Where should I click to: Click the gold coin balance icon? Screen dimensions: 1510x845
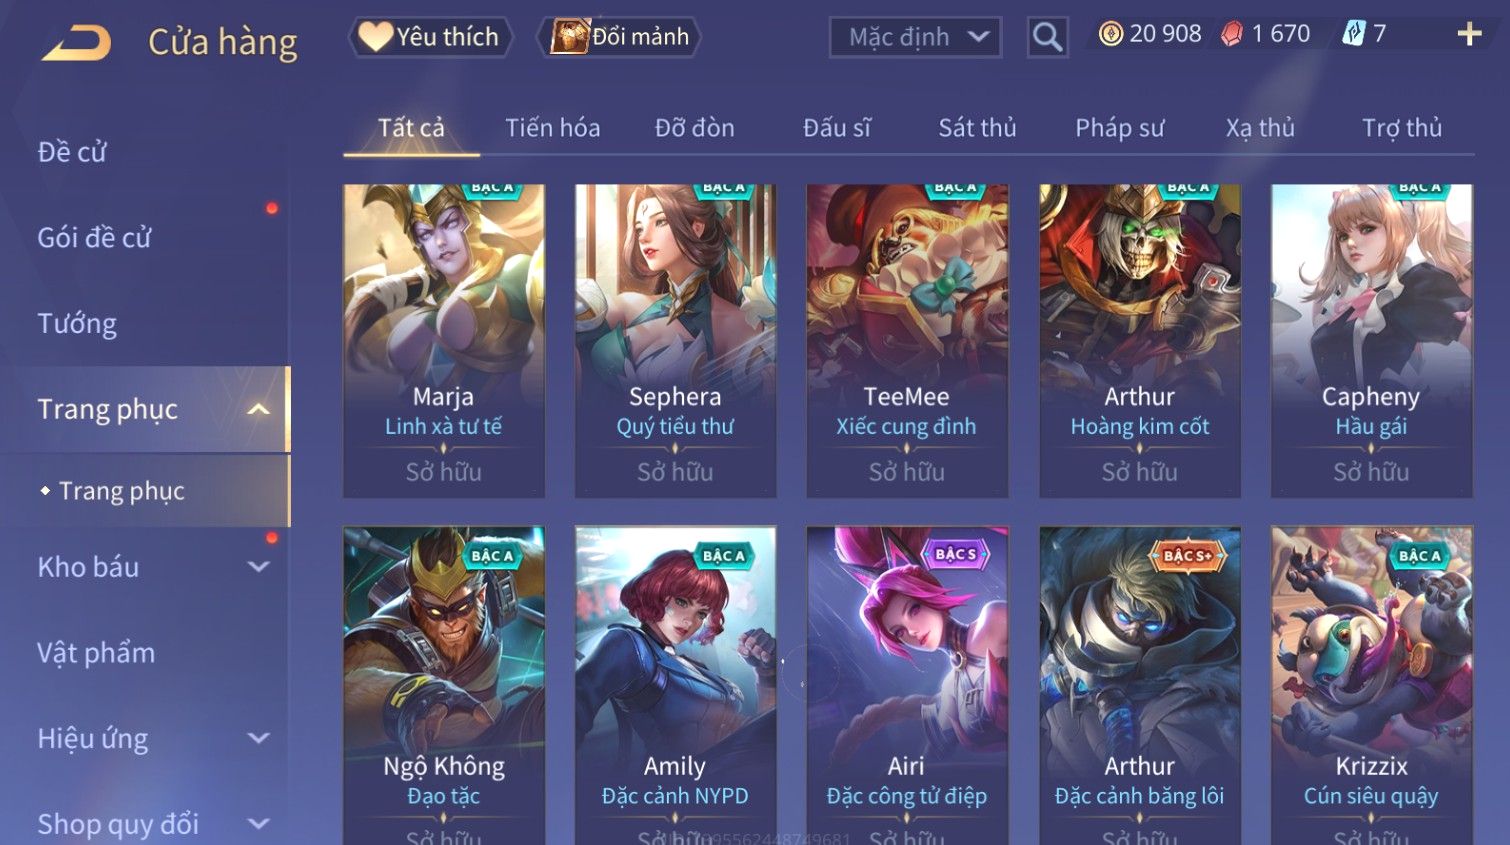tap(1110, 34)
